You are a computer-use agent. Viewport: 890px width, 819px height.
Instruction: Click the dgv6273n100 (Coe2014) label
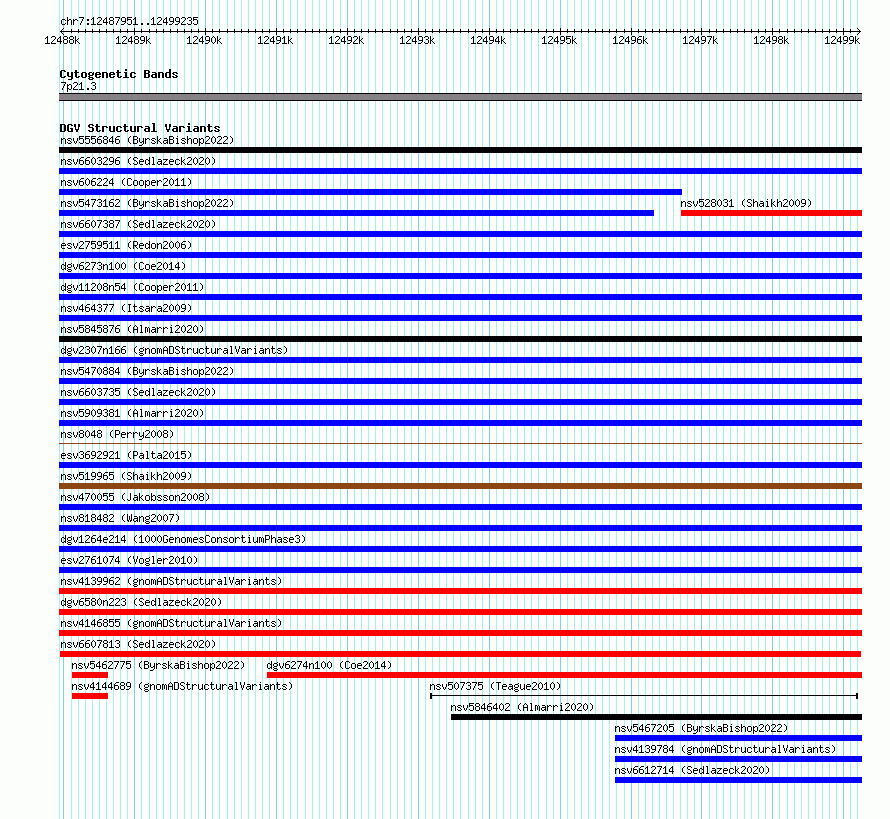(123, 266)
